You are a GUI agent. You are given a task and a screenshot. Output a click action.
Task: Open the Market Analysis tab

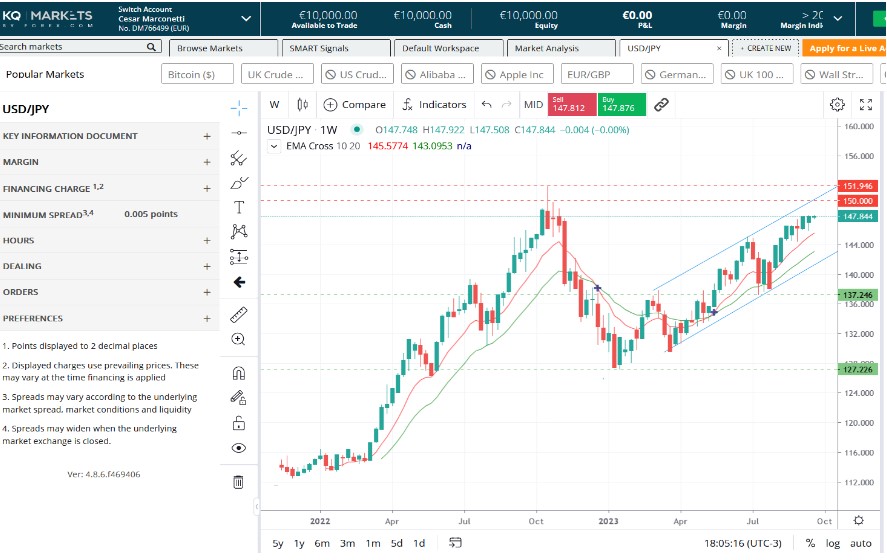(561, 48)
